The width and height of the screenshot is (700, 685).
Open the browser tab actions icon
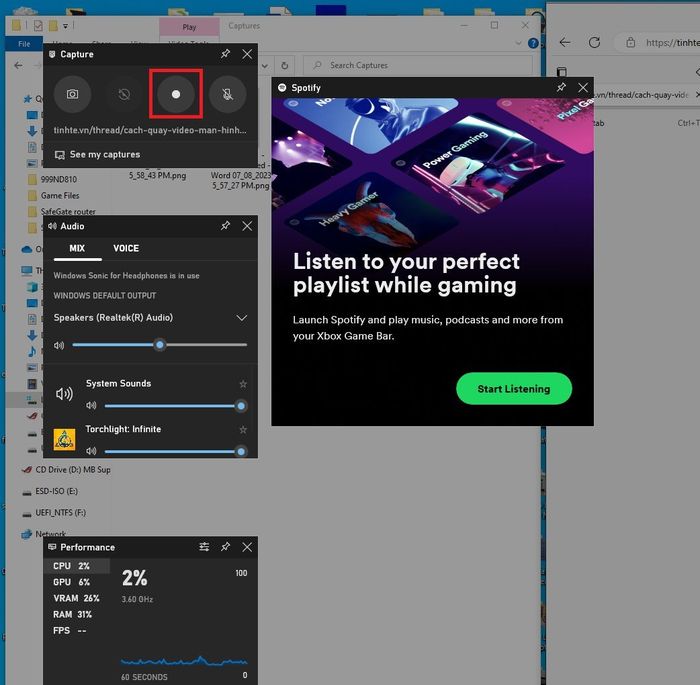coord(562,72)
